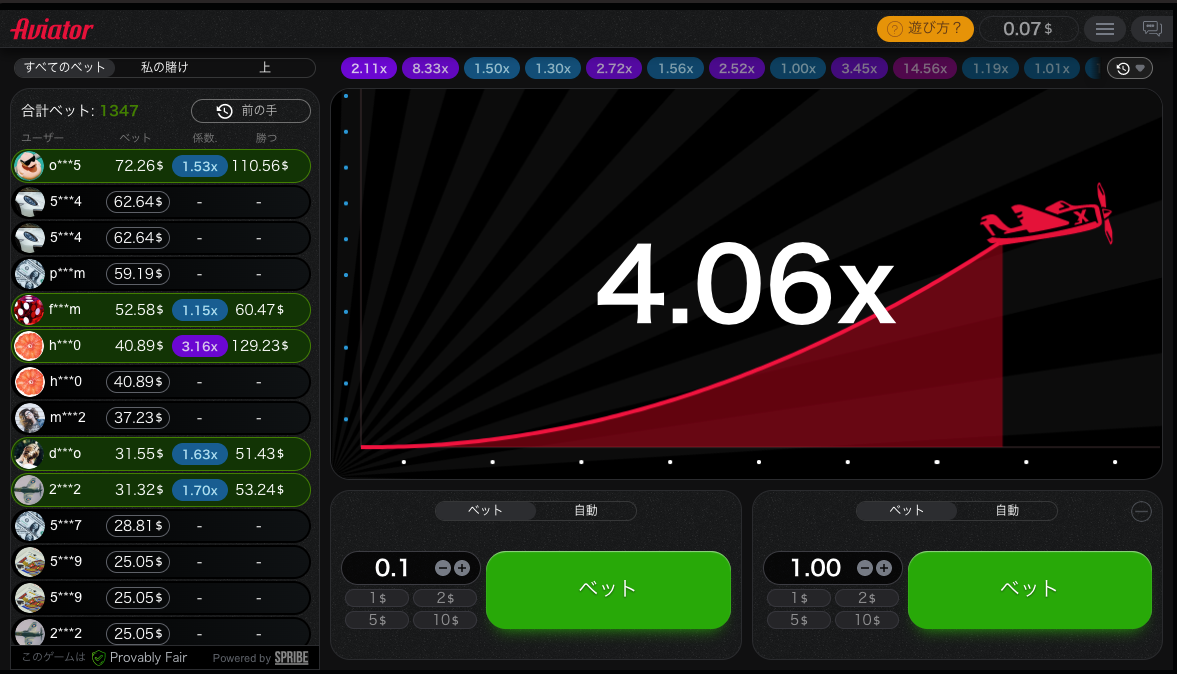Click the 37.23$ bet of m***2
1177x674 pixels.
click(138, 418)
